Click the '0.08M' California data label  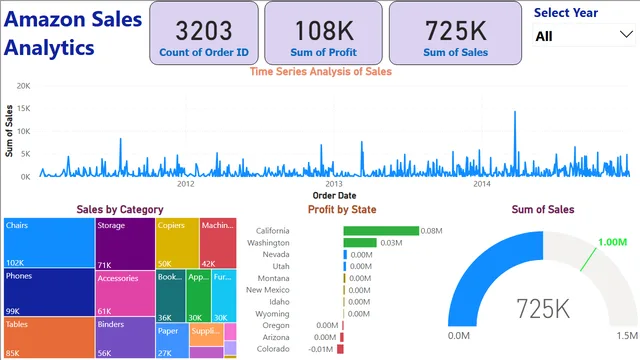pyautogui.click(x=431, y=231)
